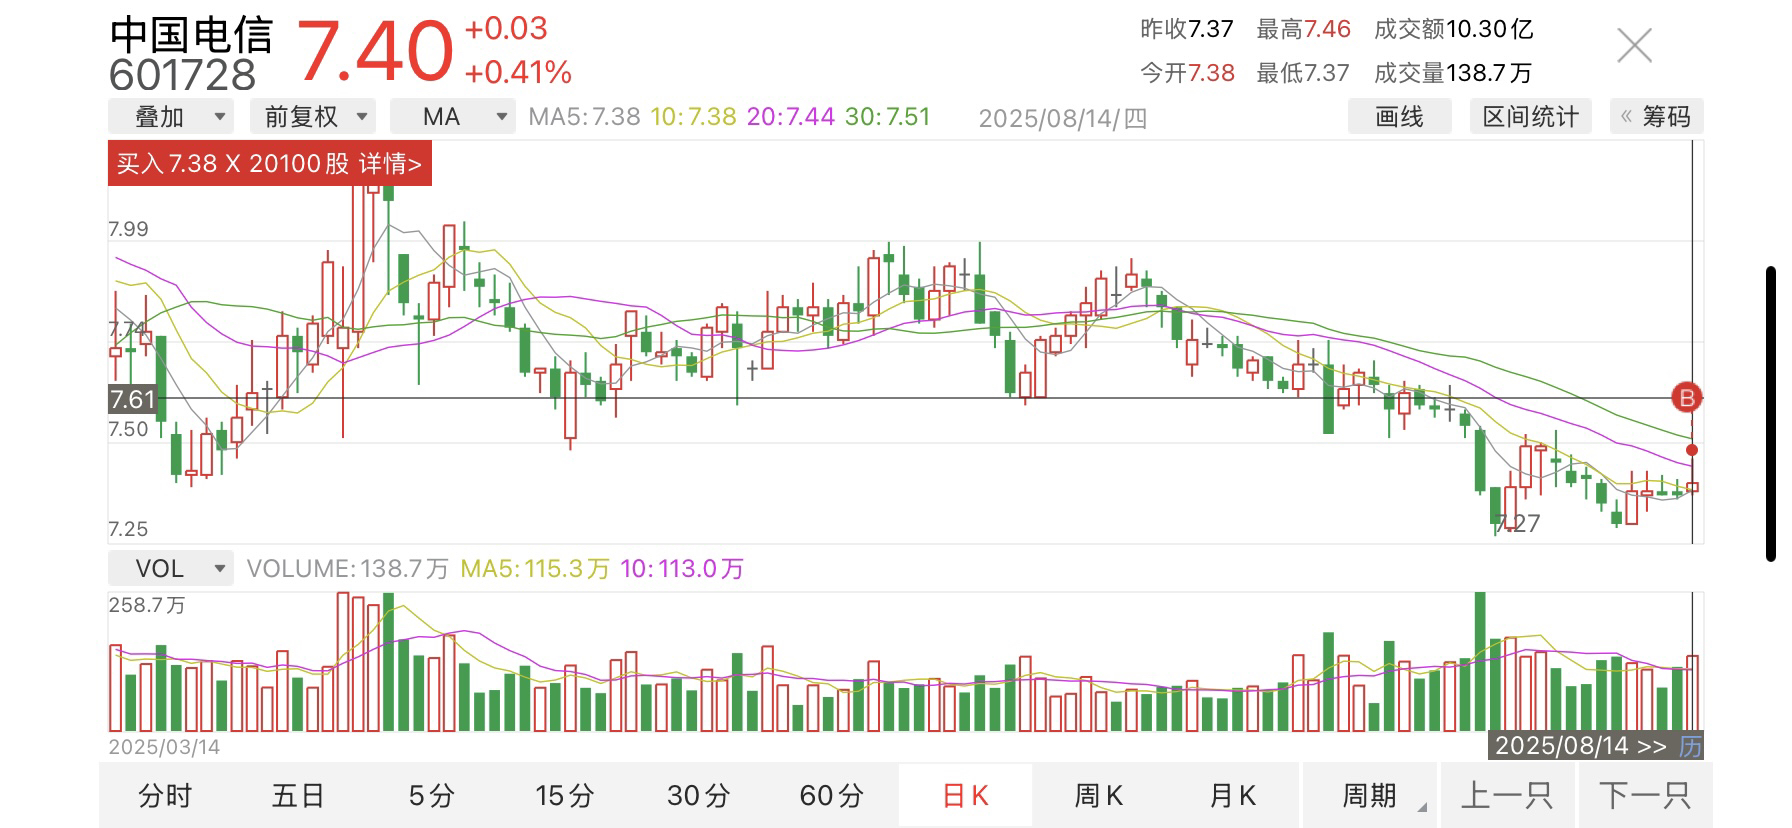
Task: Select the 30分 minute chart tab
Action: click(x=698, y=796)
